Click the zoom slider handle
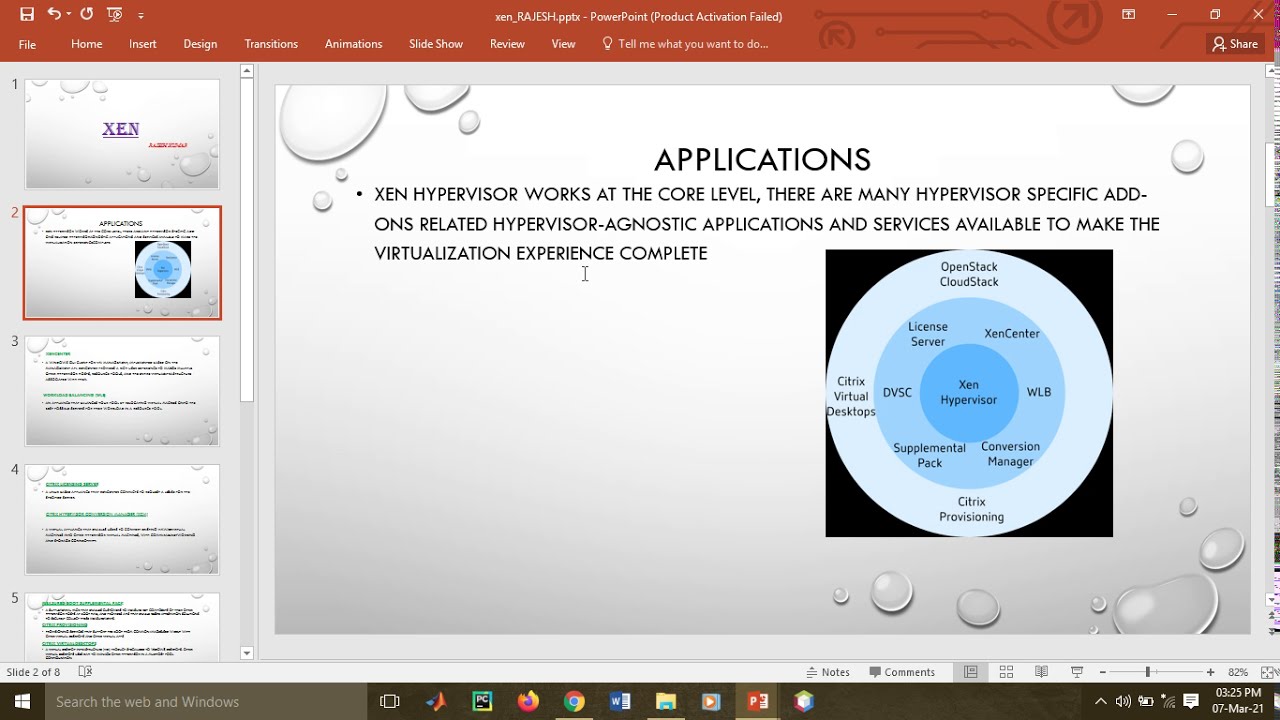The width and height of the screenshot is (1280, 720). 1148,672
